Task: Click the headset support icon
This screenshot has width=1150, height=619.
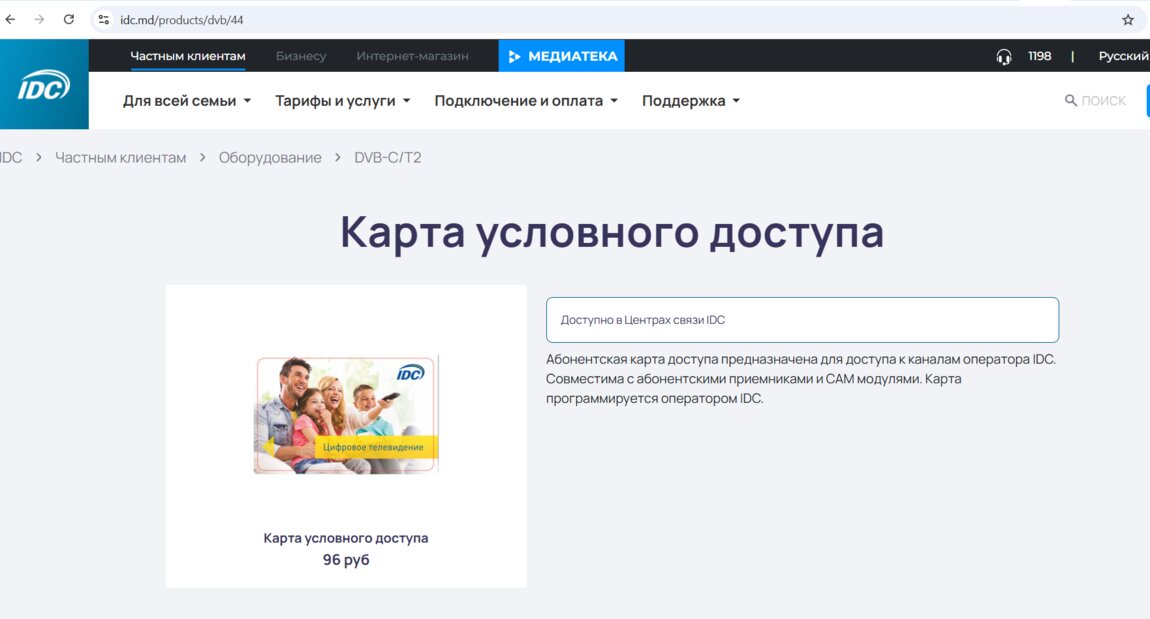Action: pyautogui.click(x=1004, y=56)
